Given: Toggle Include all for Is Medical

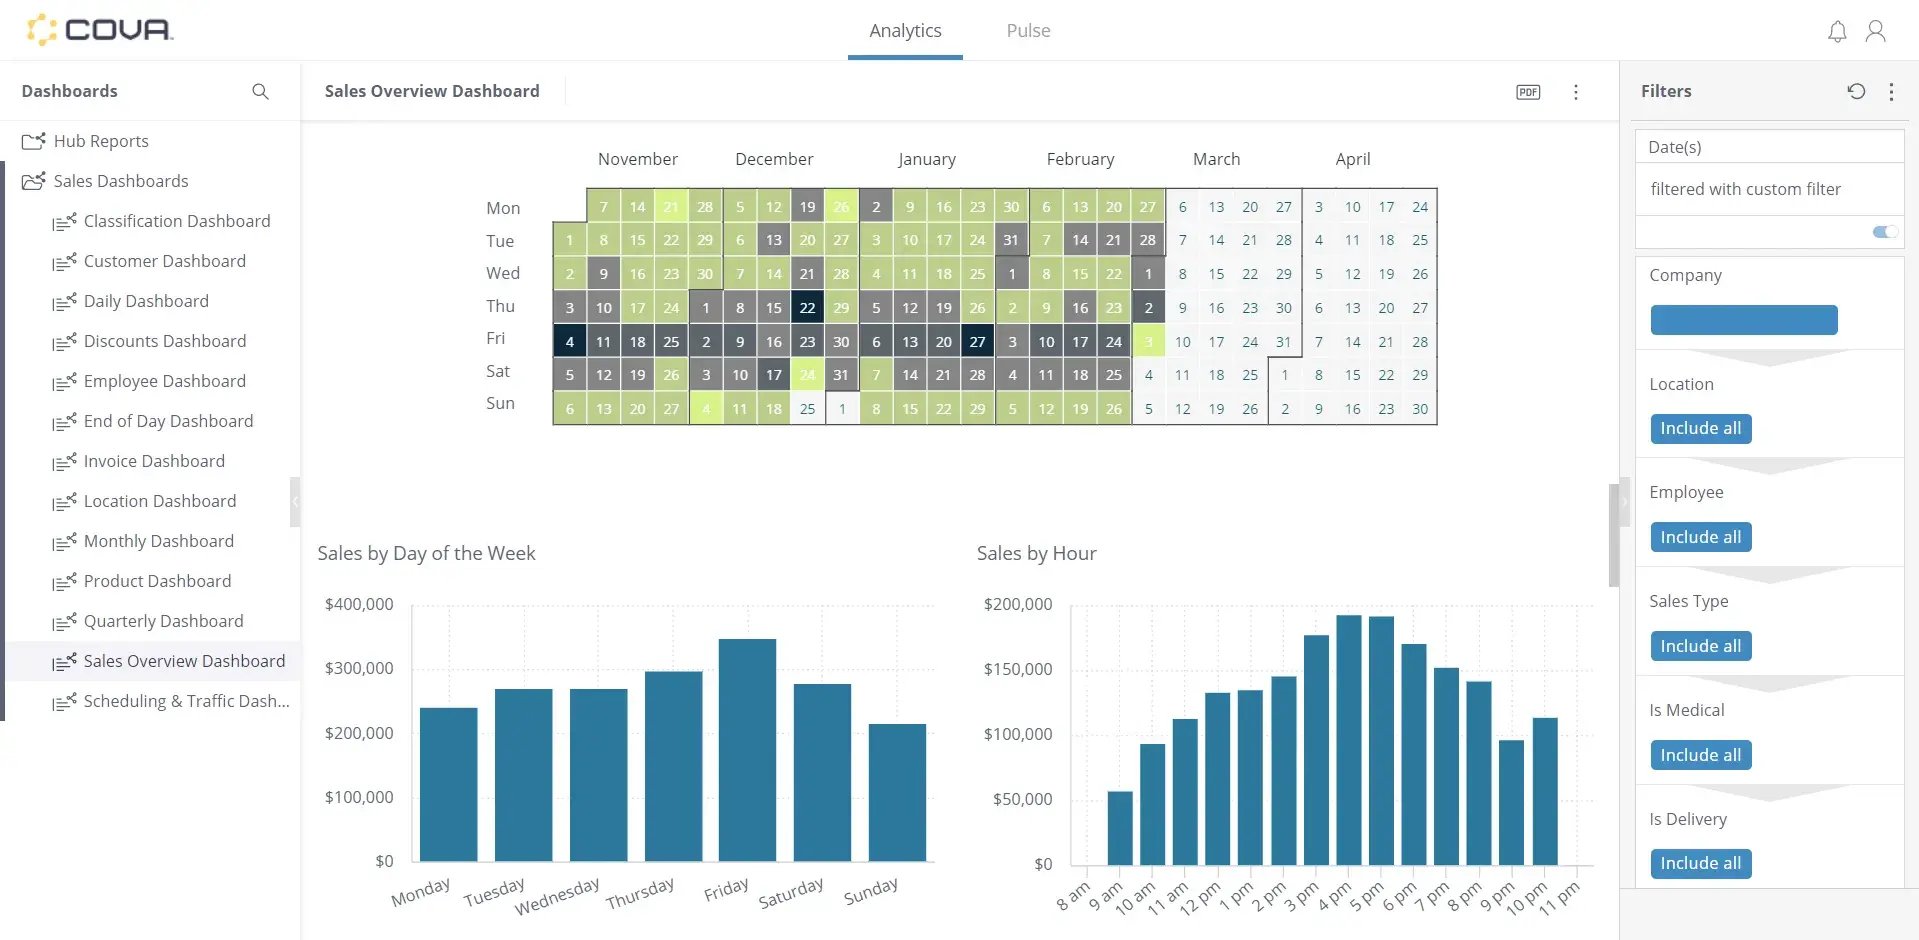Looking at the screenshot, I should tap(1700, 754).
